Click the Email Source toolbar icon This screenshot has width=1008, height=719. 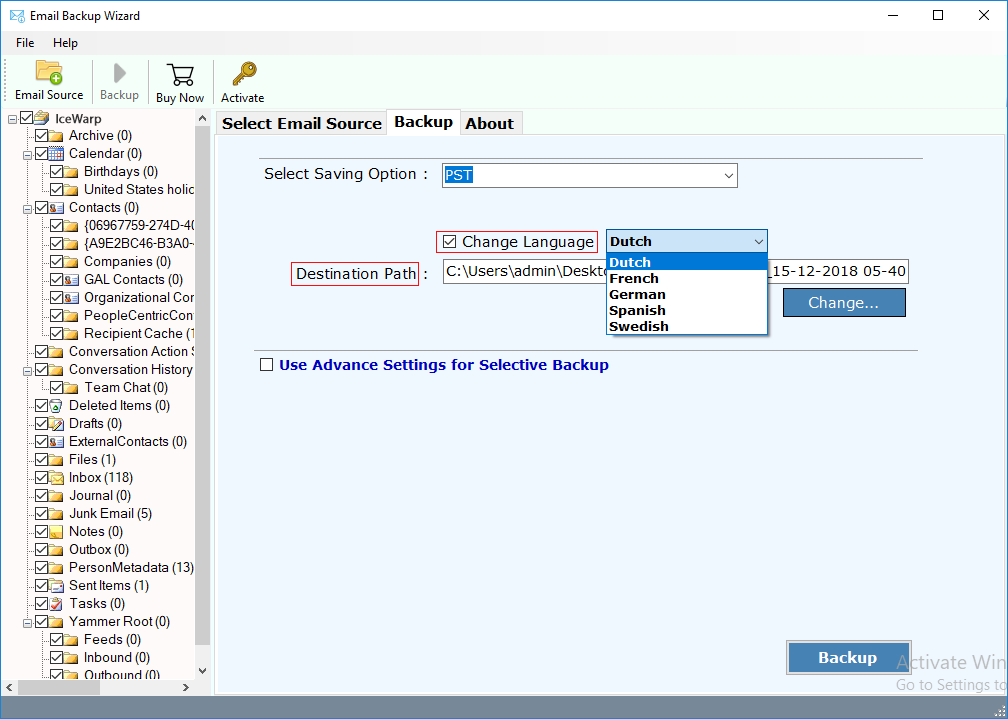[49, 73]
